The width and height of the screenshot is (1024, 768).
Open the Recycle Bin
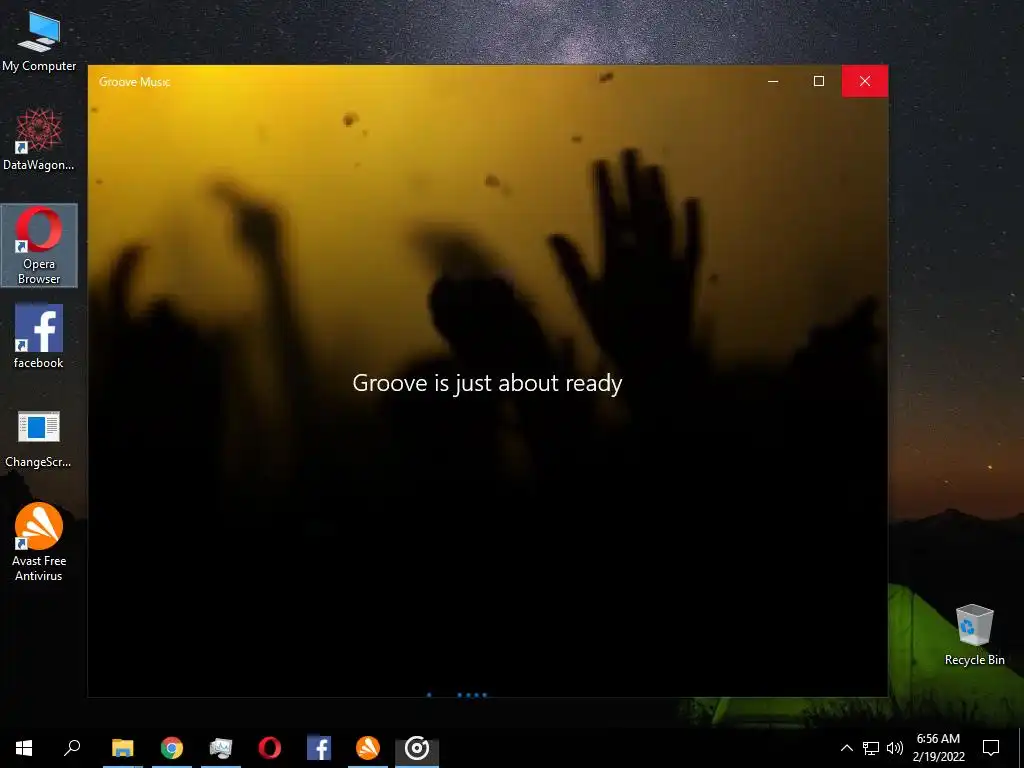click(974, 635)
